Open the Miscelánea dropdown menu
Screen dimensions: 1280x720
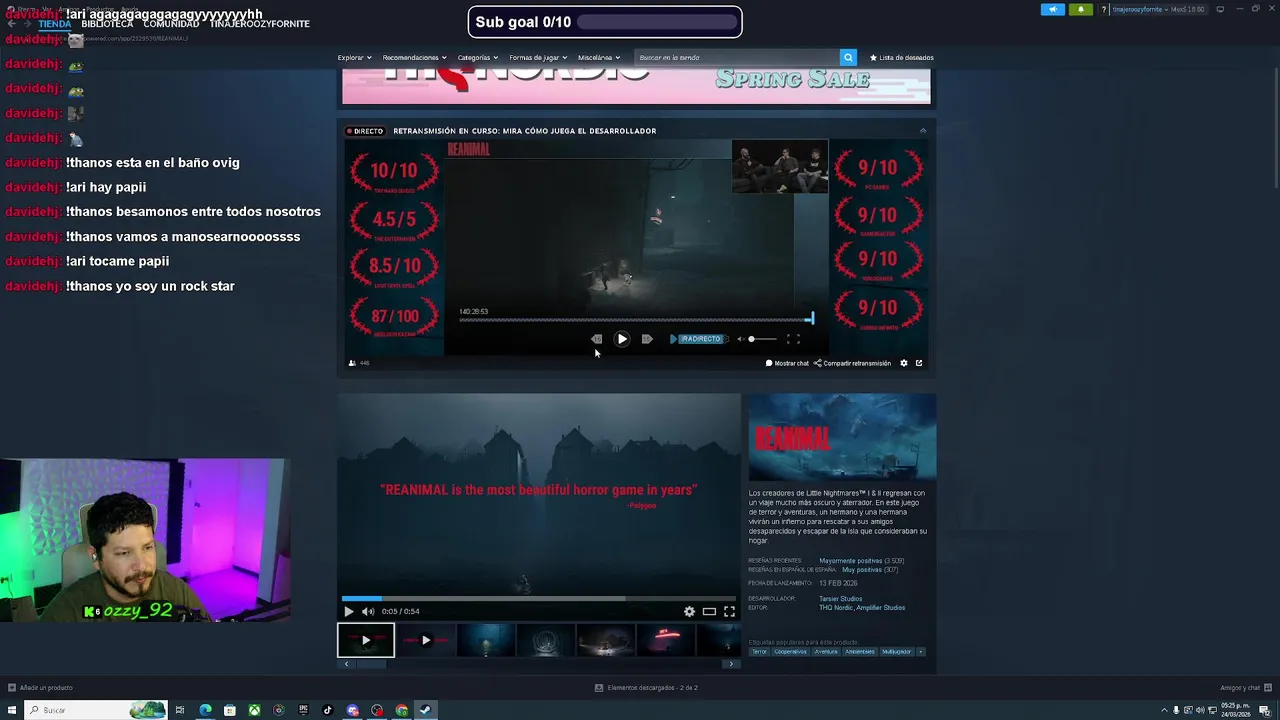598,57
